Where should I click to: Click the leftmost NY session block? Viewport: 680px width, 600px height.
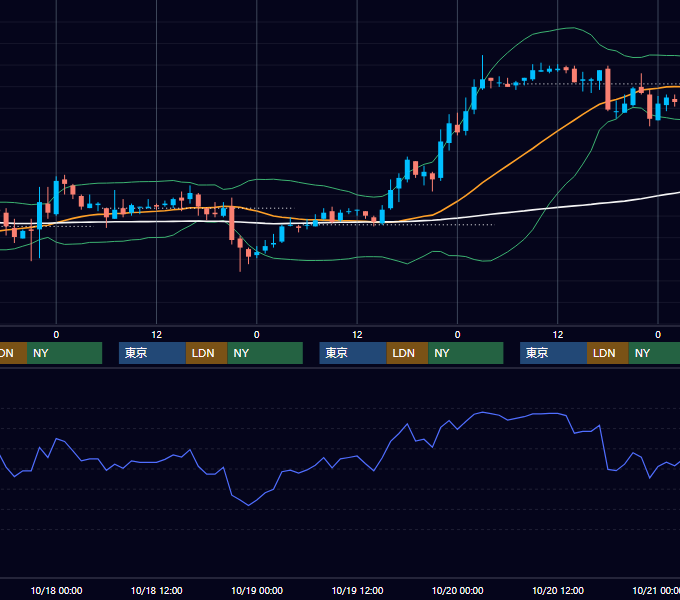(64, 353)
